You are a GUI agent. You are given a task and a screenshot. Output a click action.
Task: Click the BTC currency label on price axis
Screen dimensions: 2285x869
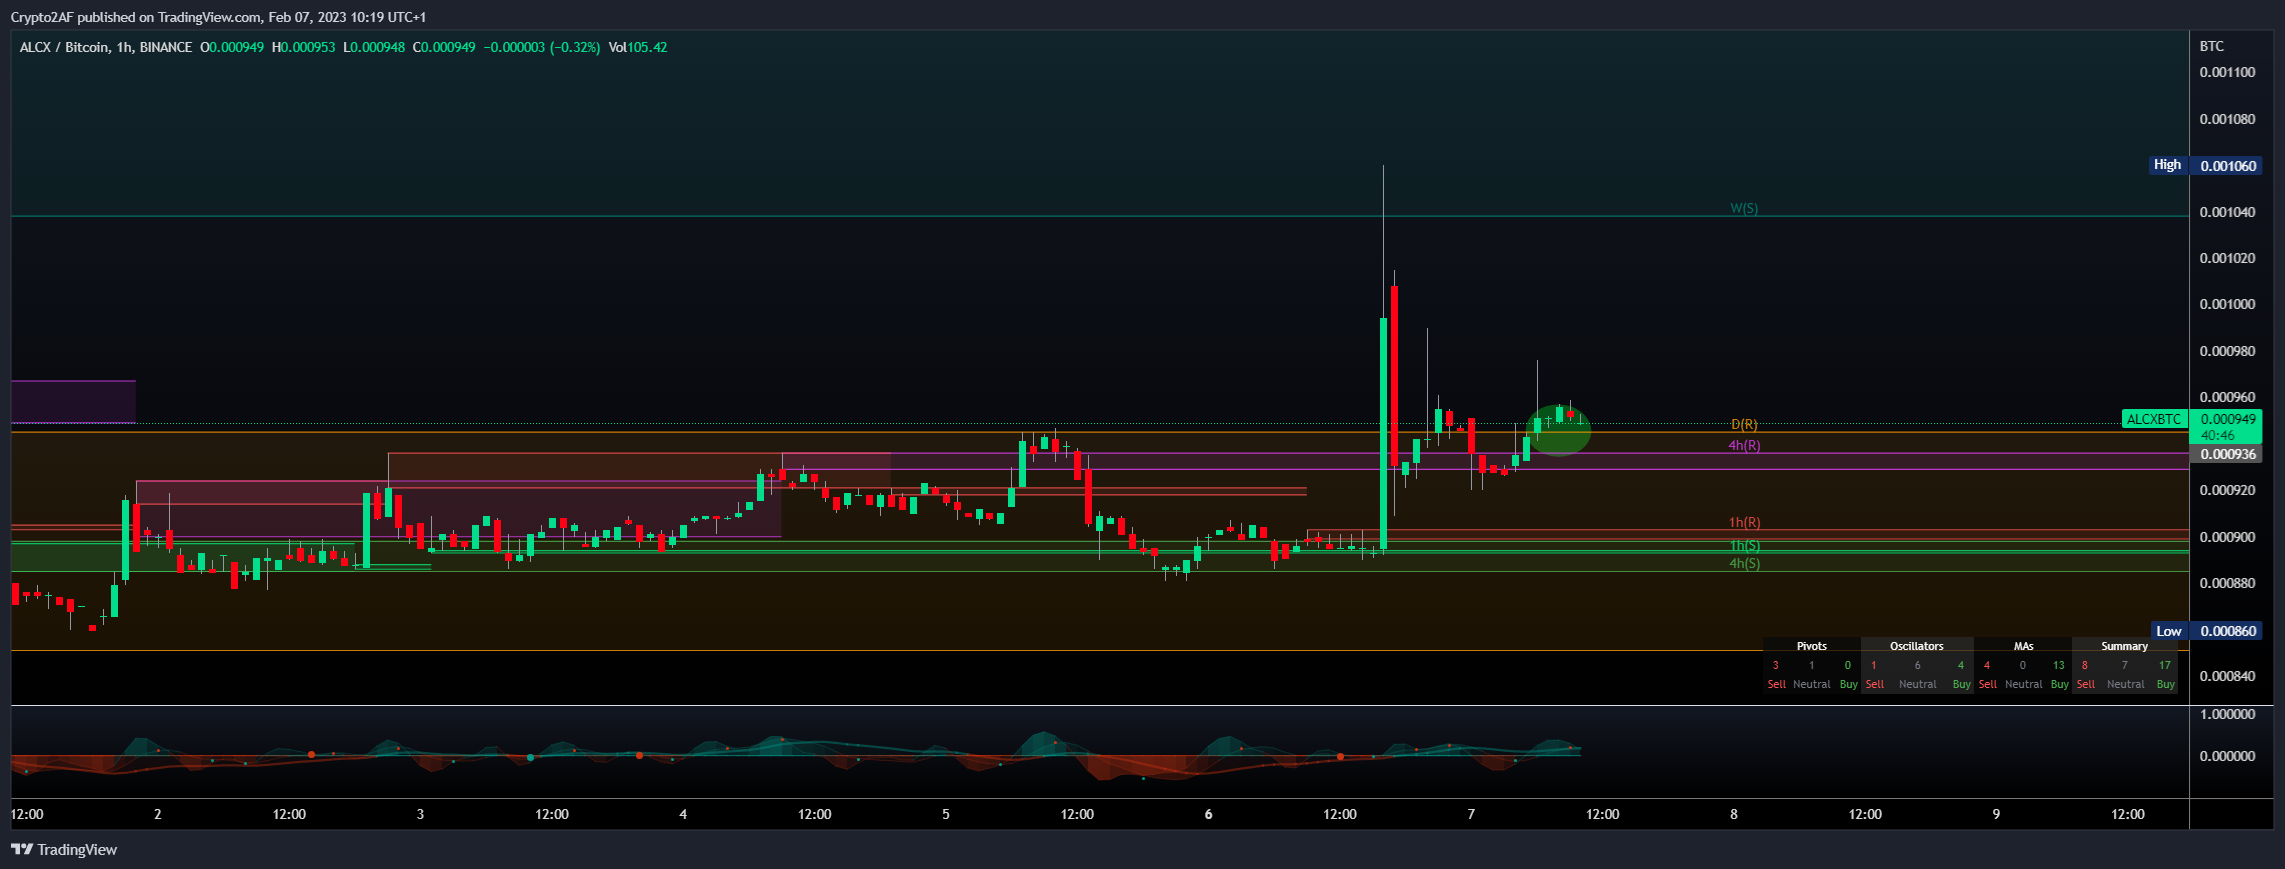pyautogui.click(x=2212, y=46)
